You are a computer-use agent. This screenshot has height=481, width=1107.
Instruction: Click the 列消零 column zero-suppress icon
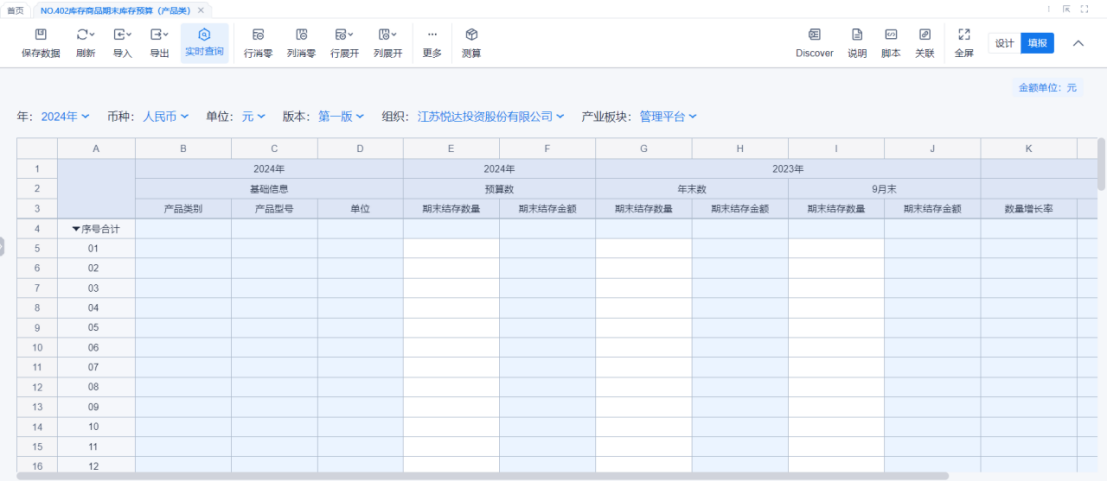point(301,36)
